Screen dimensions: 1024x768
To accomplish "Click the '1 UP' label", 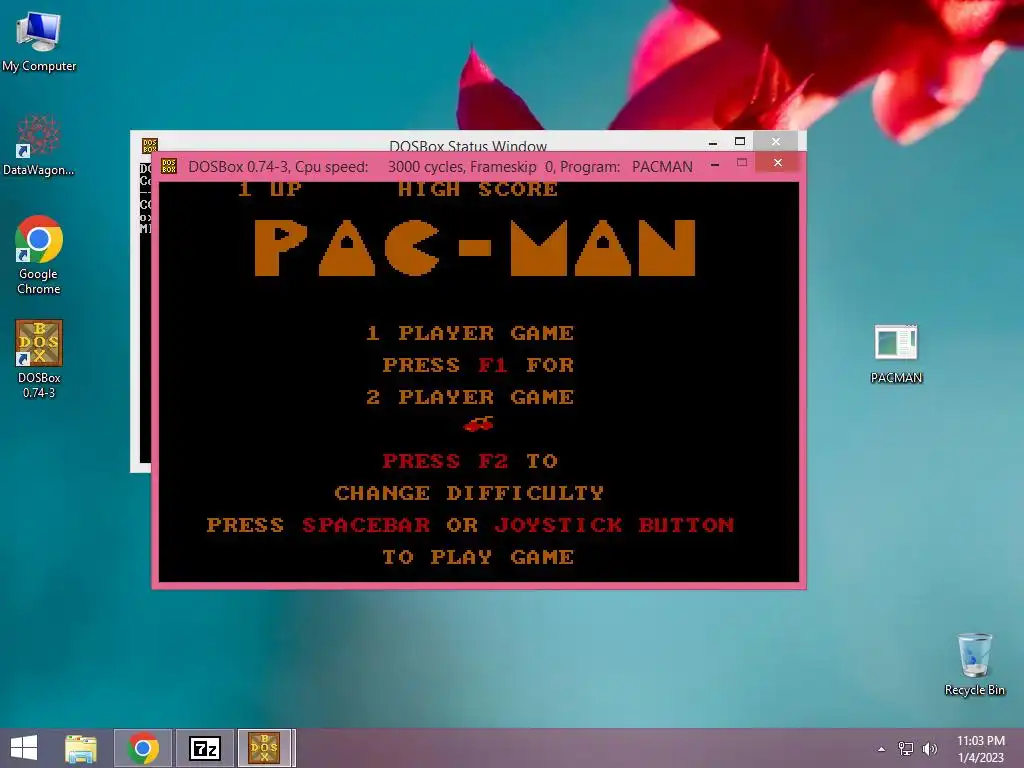I will [270, 189].
